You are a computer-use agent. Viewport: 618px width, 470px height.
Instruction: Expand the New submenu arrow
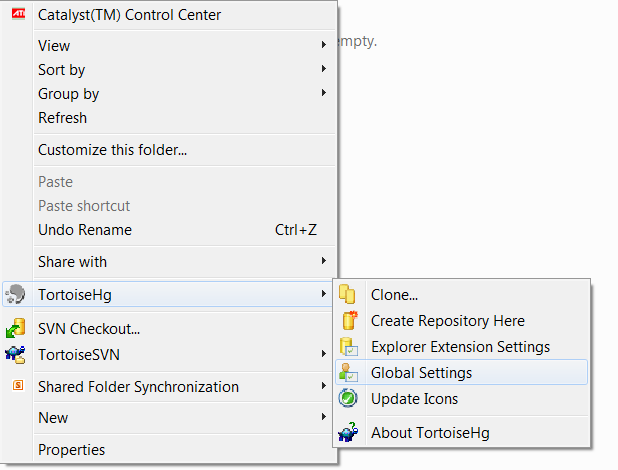[324, 417]
